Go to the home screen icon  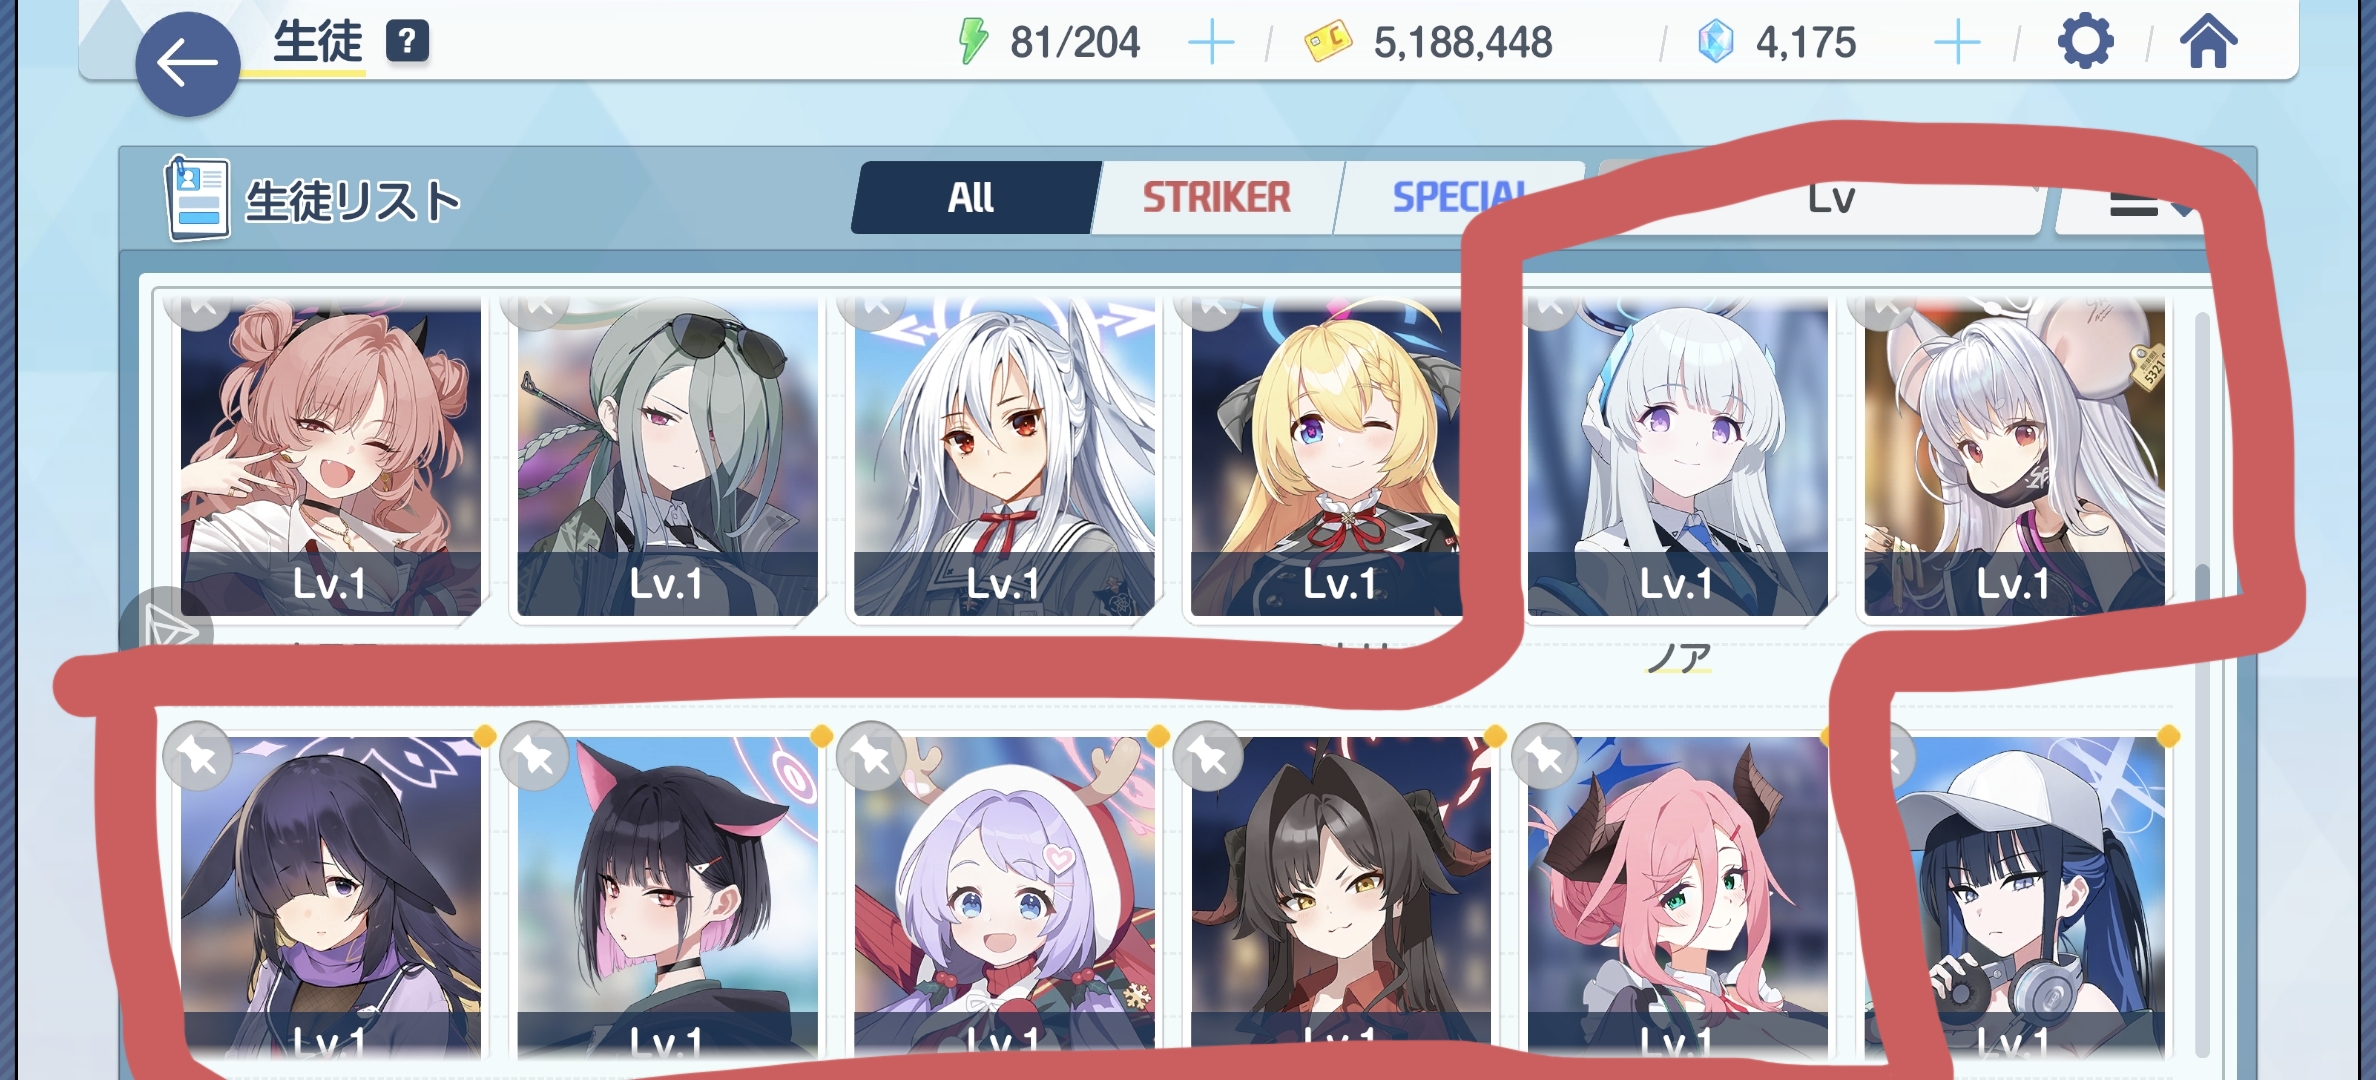tap(2208, 42)
